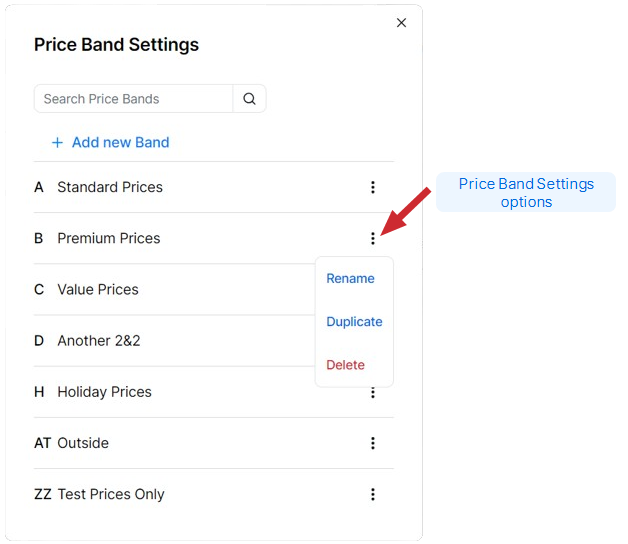Click the search magnifier icon

tap(249, 99)
